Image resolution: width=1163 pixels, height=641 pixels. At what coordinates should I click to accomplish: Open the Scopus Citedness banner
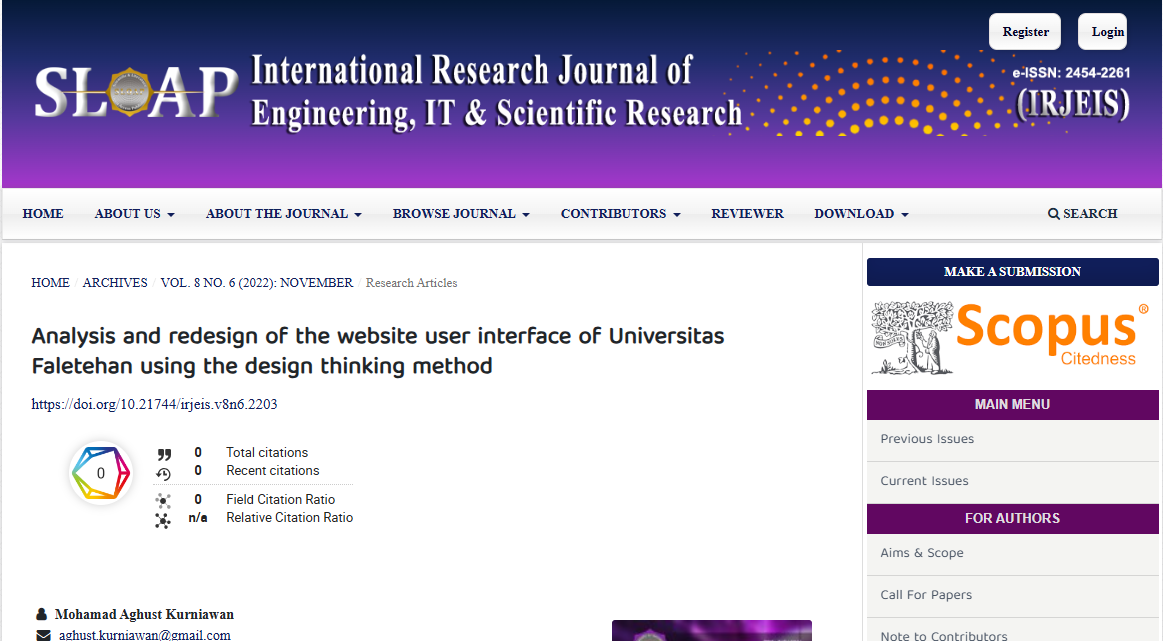pyautogui.click(x=1012, y=337)
